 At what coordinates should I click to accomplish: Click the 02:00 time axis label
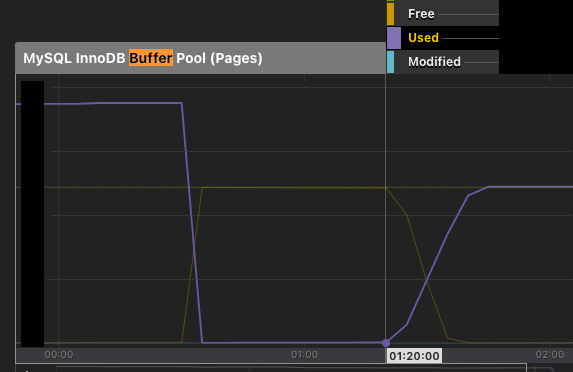coord(550,354)
